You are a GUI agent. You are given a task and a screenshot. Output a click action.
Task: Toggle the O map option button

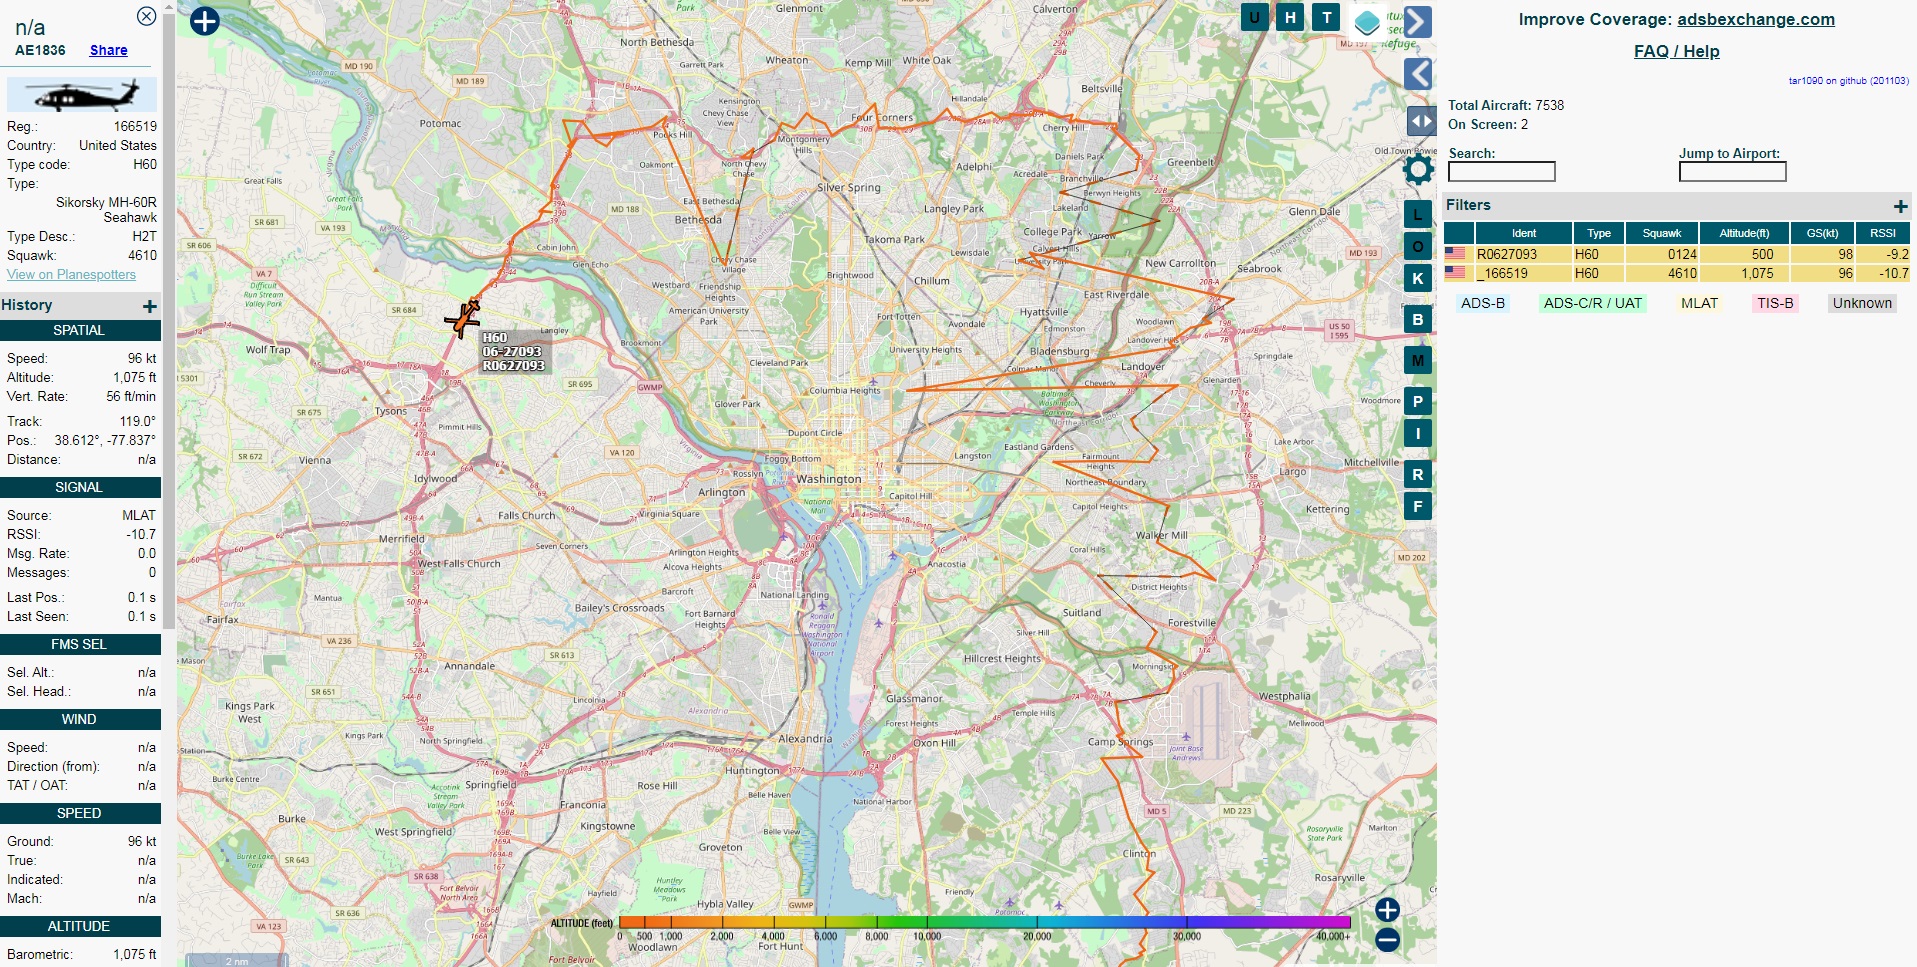pyautogui.click(x=1417, y=246)
